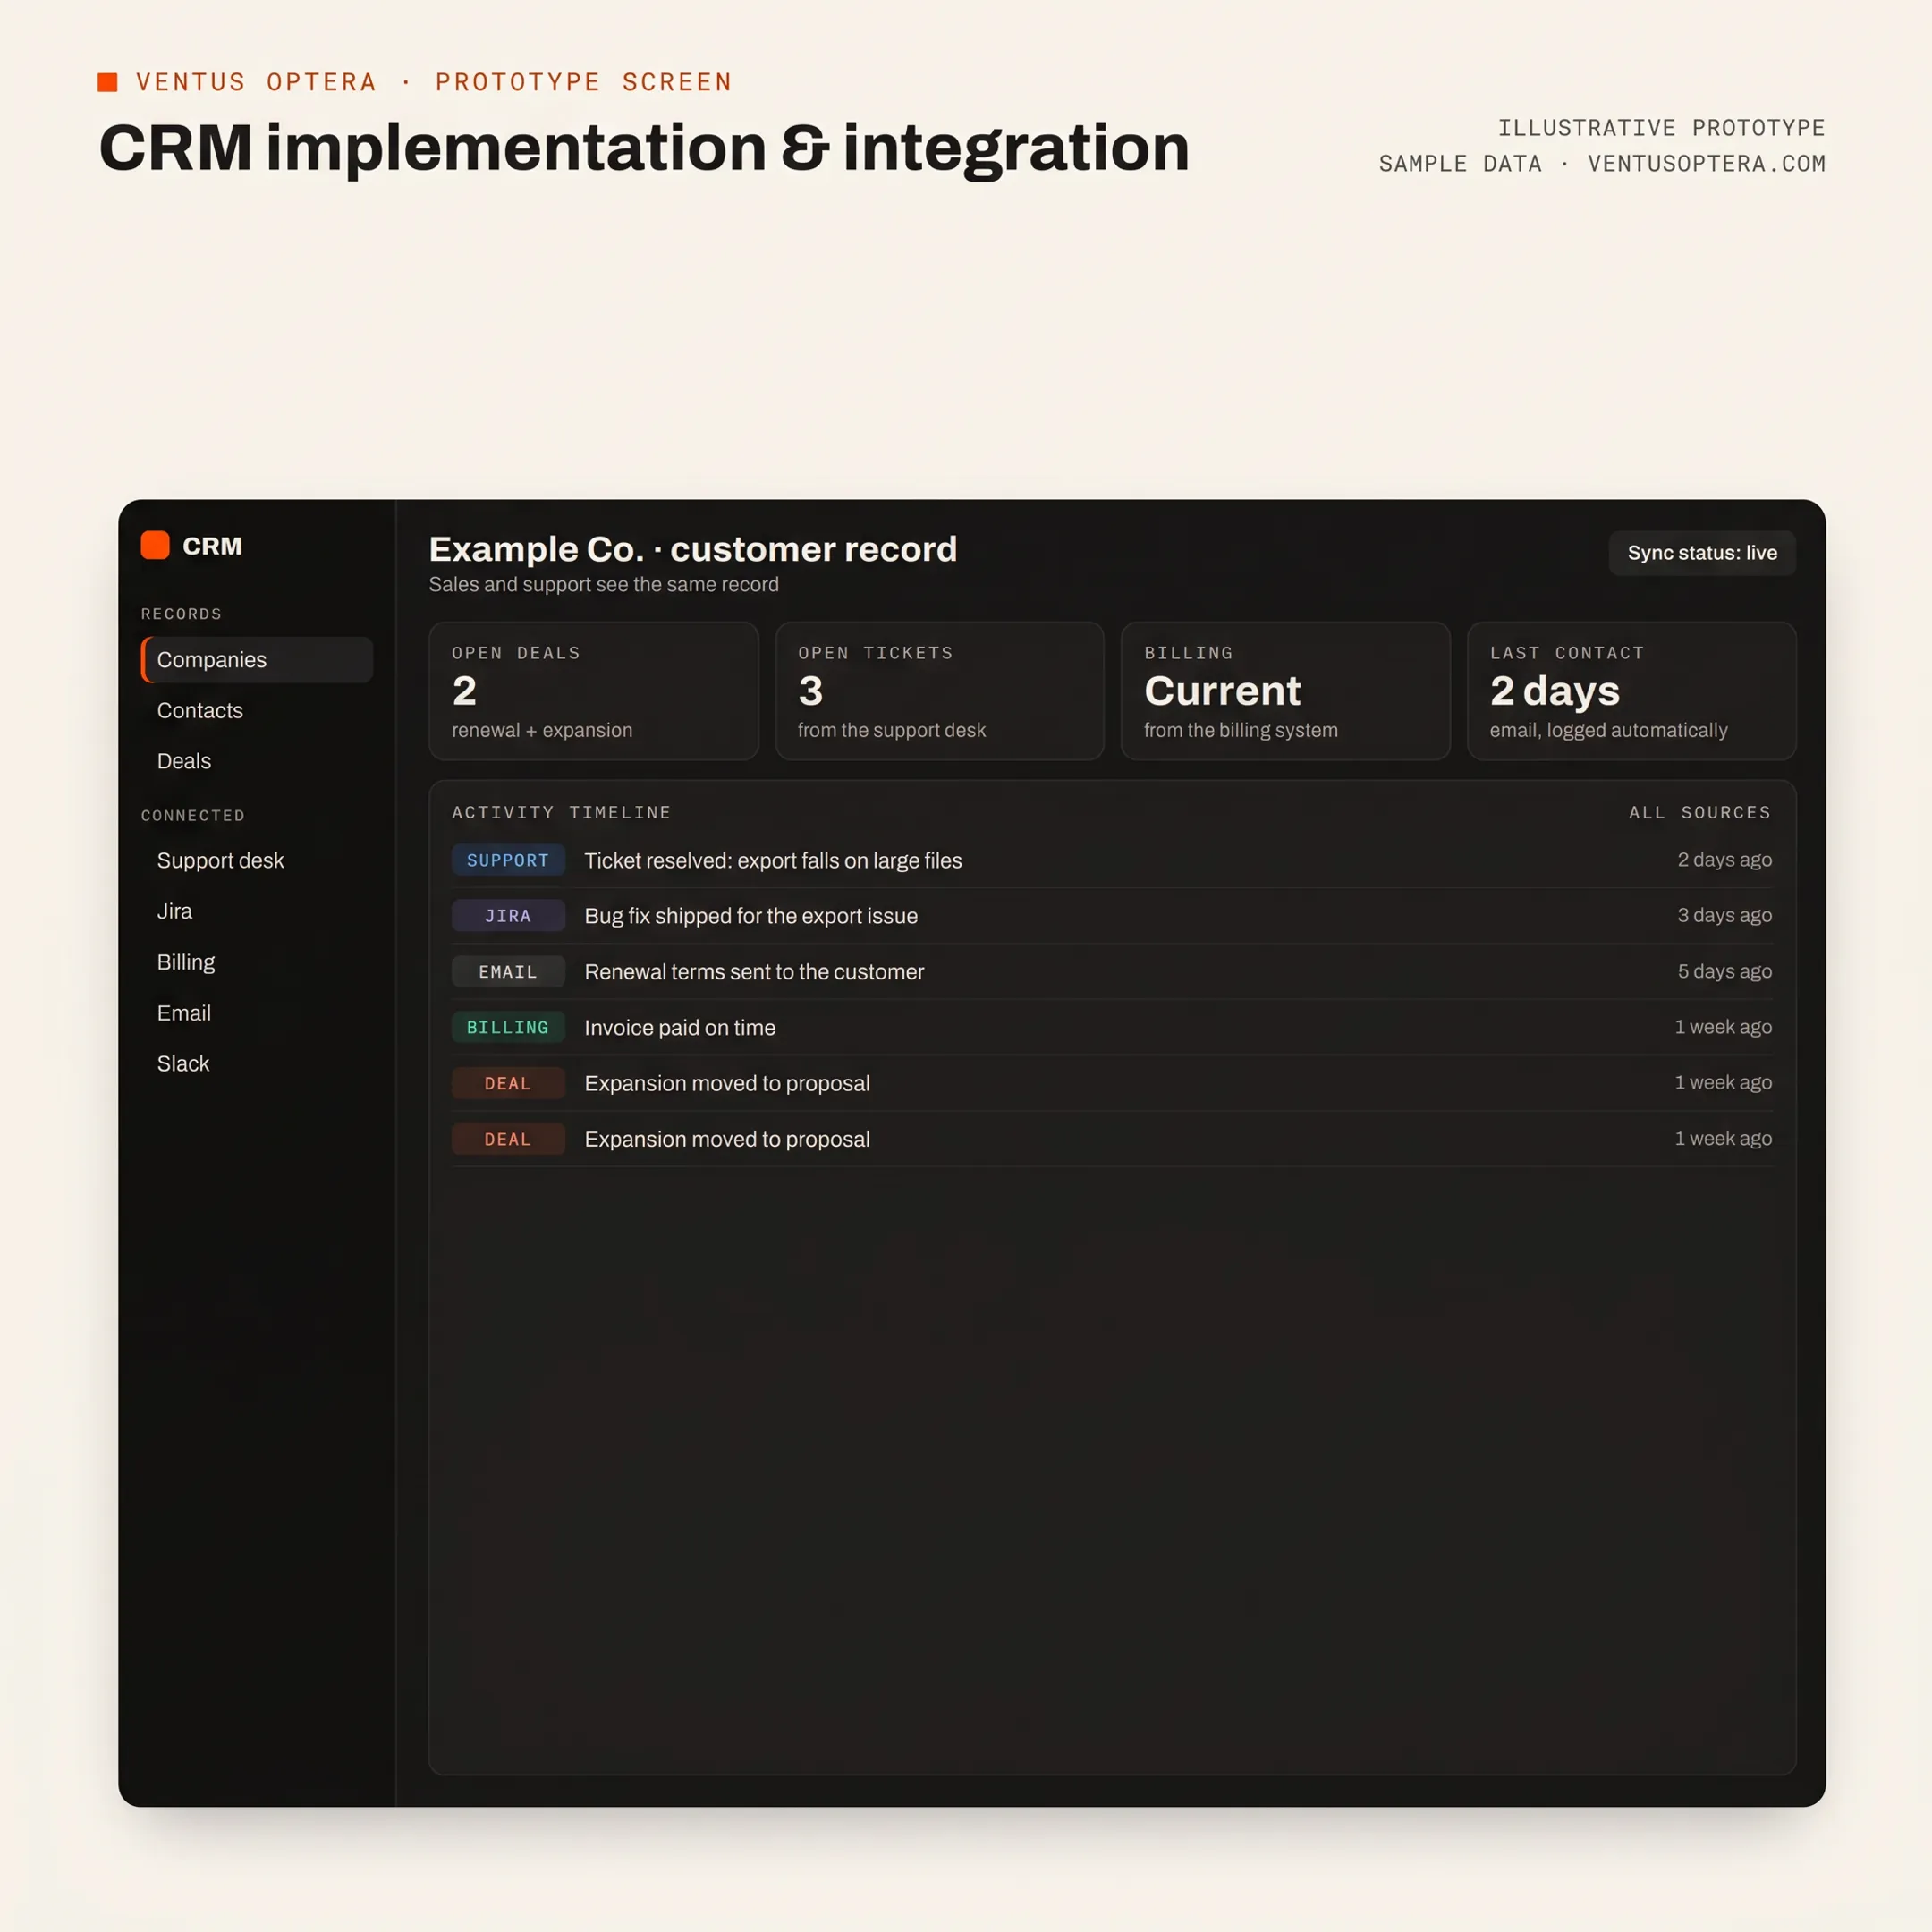Image resolution: width=1932 pixels, height=1932 pixels.
Task: Open the Support desk connection
Action: tap(220, 860)
